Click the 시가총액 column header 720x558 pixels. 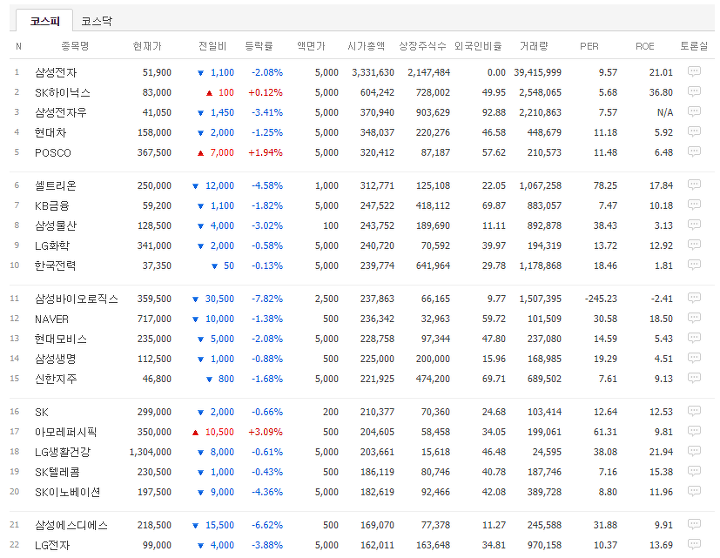[366, 46]
